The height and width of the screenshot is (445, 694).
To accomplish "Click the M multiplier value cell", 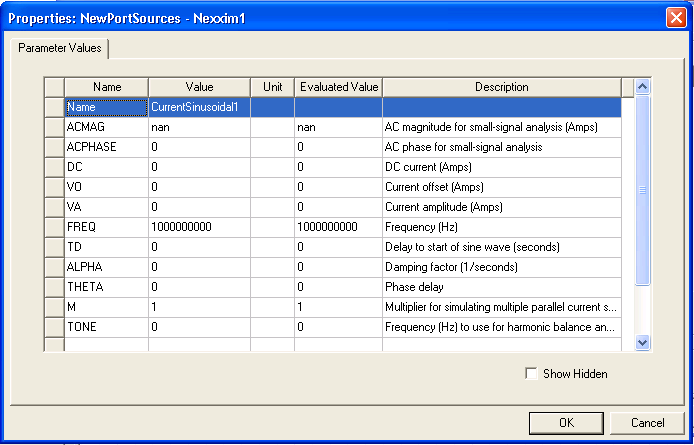I will click(198, 307).
